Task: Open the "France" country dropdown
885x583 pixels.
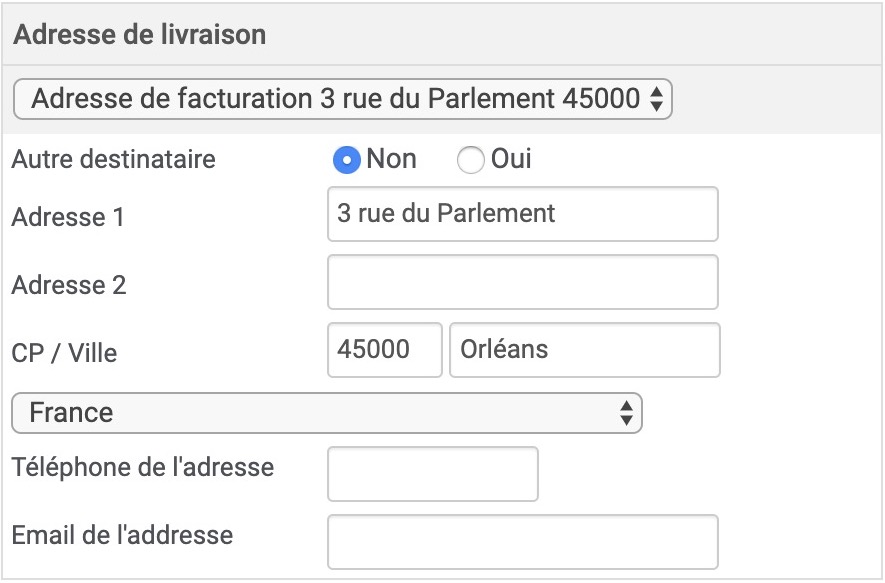Action: [x=327, y=413]
